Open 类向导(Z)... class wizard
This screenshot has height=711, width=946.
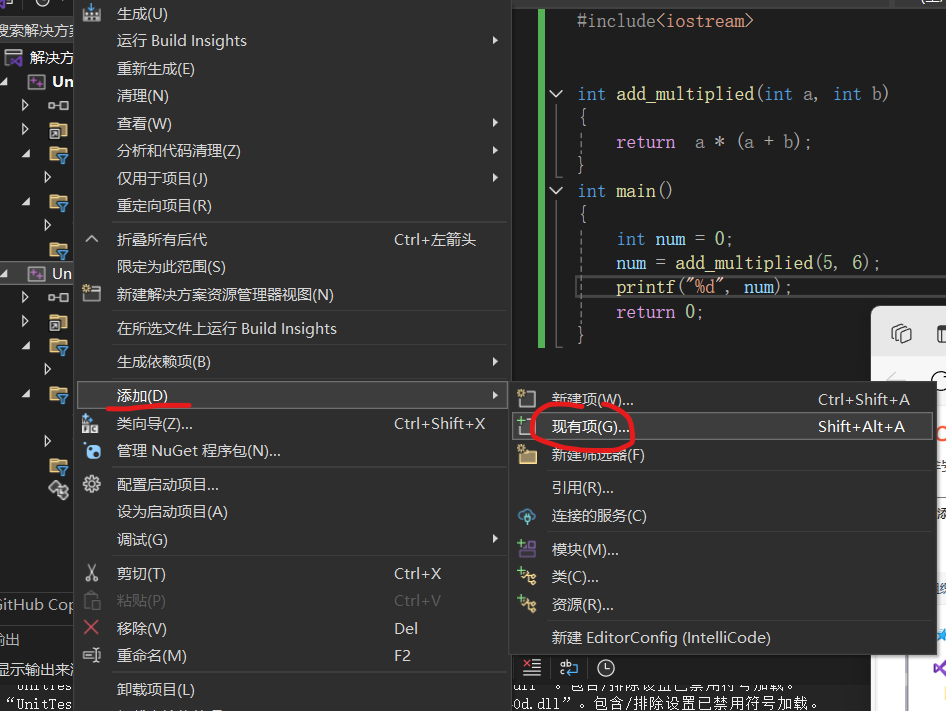coord(293,424)
